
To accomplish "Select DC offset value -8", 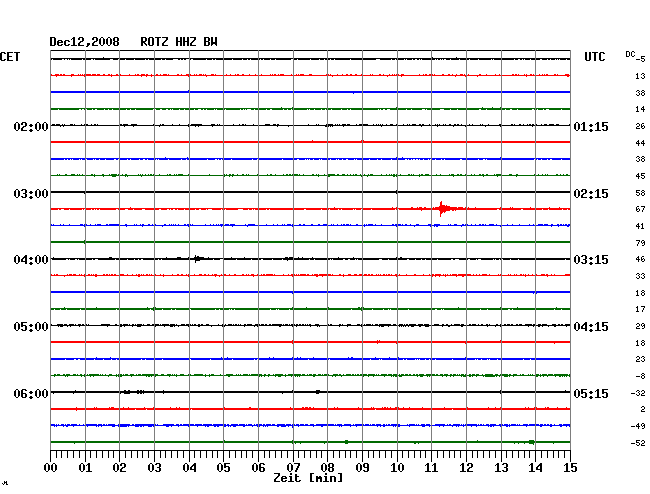I will click(640, 376).
